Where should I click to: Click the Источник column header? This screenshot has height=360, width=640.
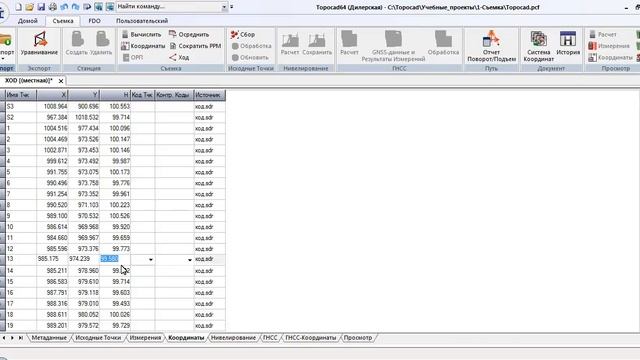click(x=210, y=95)
